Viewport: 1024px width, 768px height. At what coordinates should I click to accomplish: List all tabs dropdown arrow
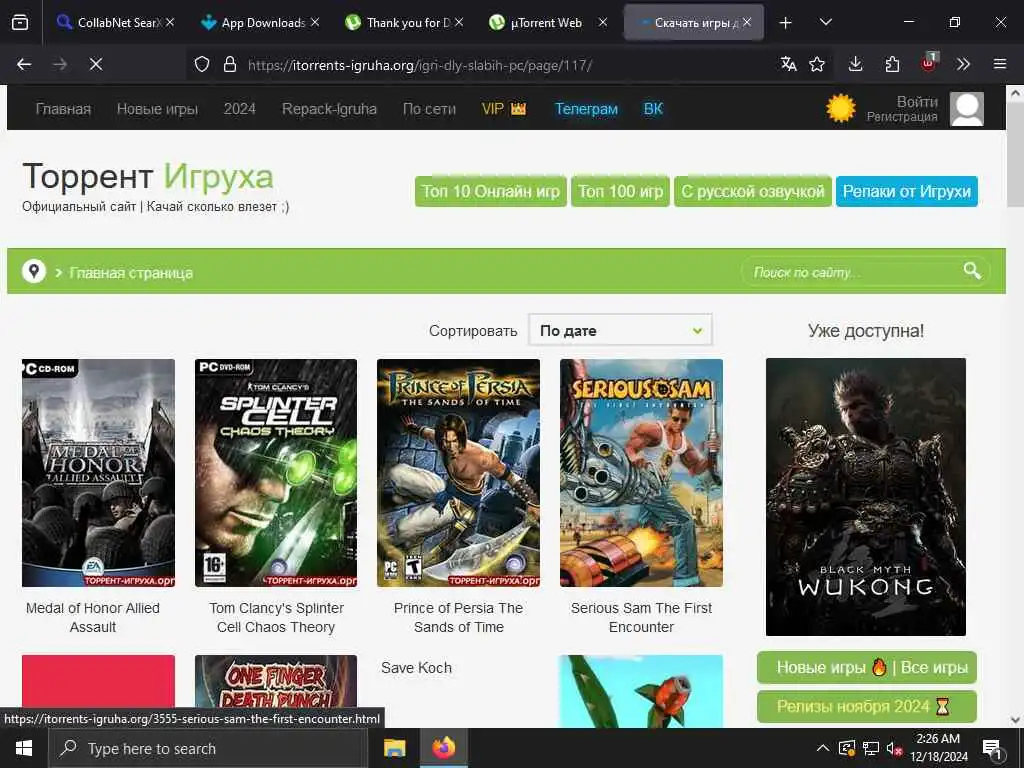(825, 22)
